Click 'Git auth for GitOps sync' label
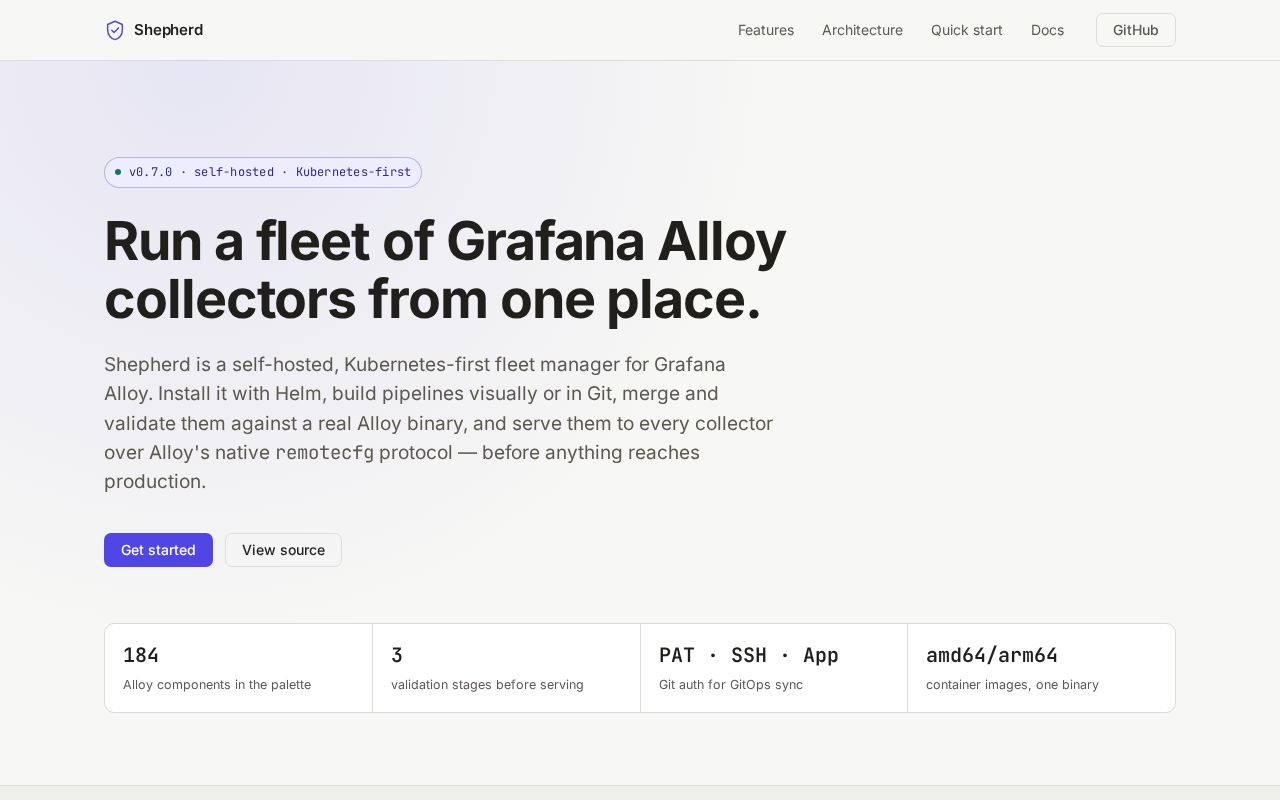 (731, 685)
